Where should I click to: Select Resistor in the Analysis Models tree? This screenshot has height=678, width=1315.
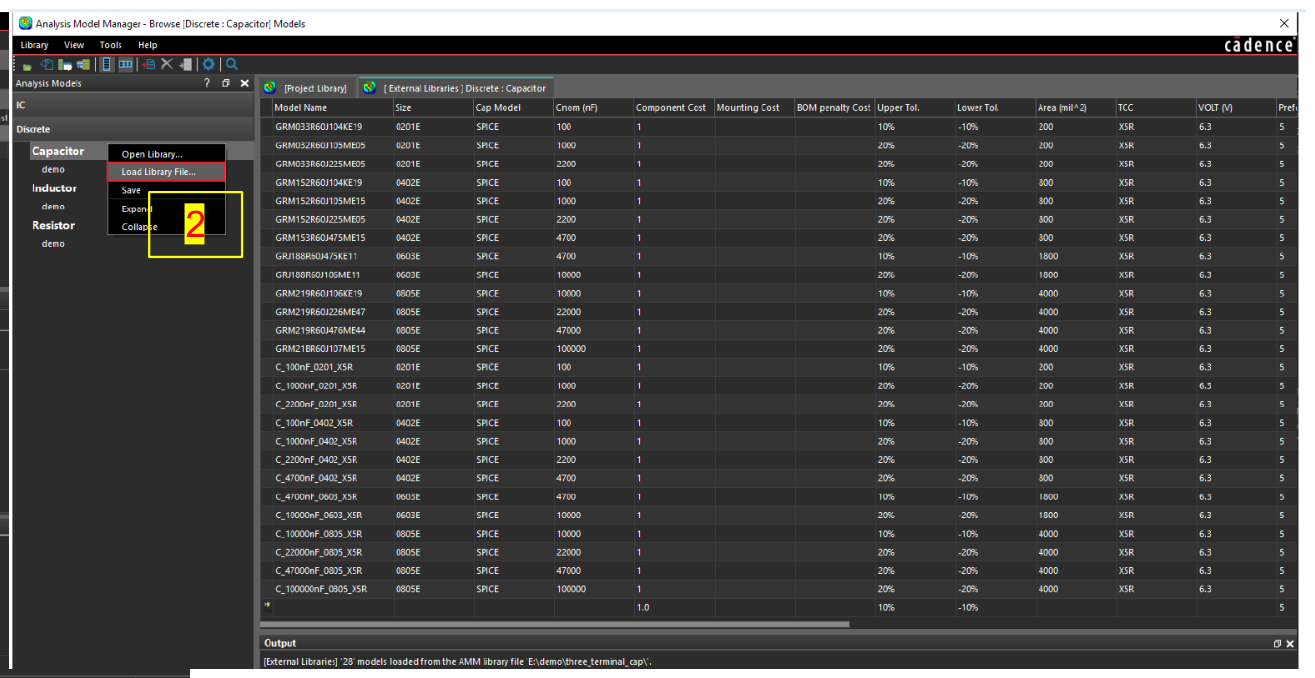[54, 225]
